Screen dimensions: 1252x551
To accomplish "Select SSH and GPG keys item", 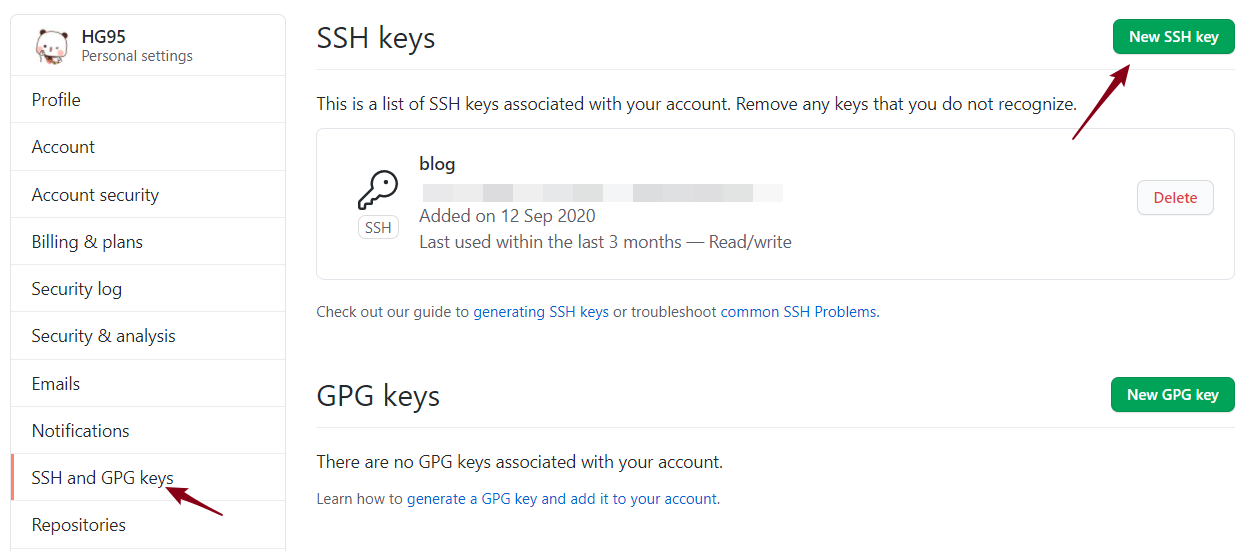I will [x=148, y=478].
